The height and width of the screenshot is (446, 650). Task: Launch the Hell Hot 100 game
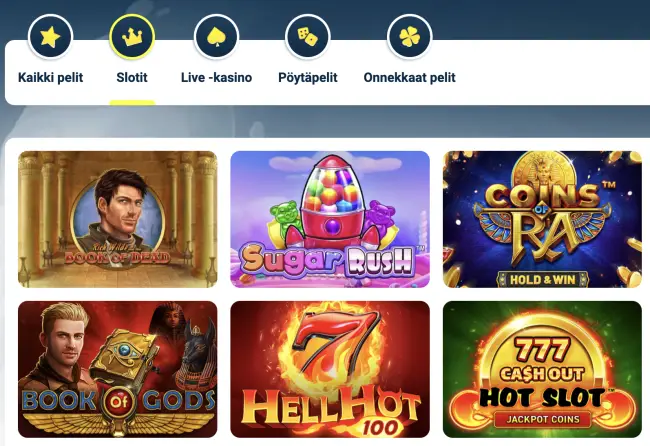(330, 369)
